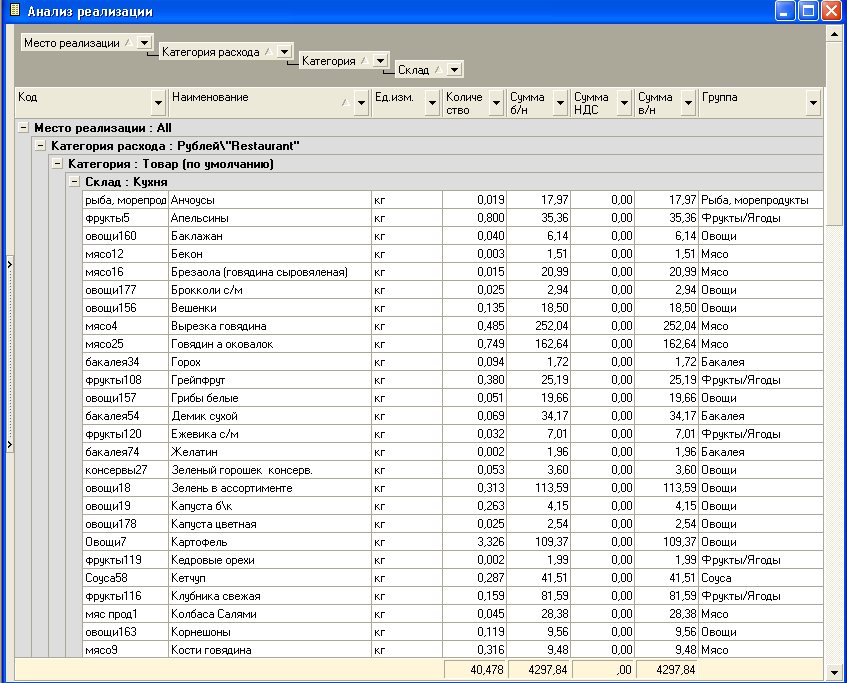Image resolution: width=847 pixels, height=683 pixels.
Task: Open the Наименование column filter dropdown
Action: click(x=360, y=102)
